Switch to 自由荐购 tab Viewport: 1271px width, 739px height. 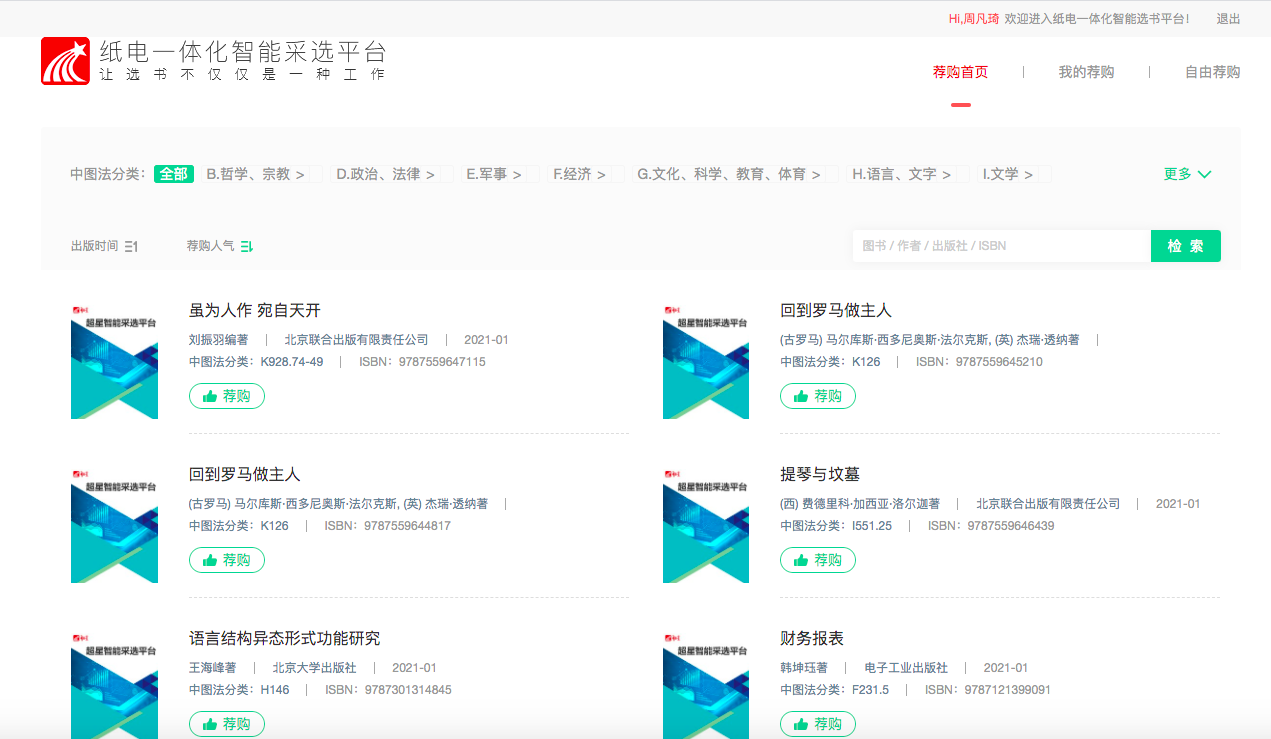(x=1212, y=72)
